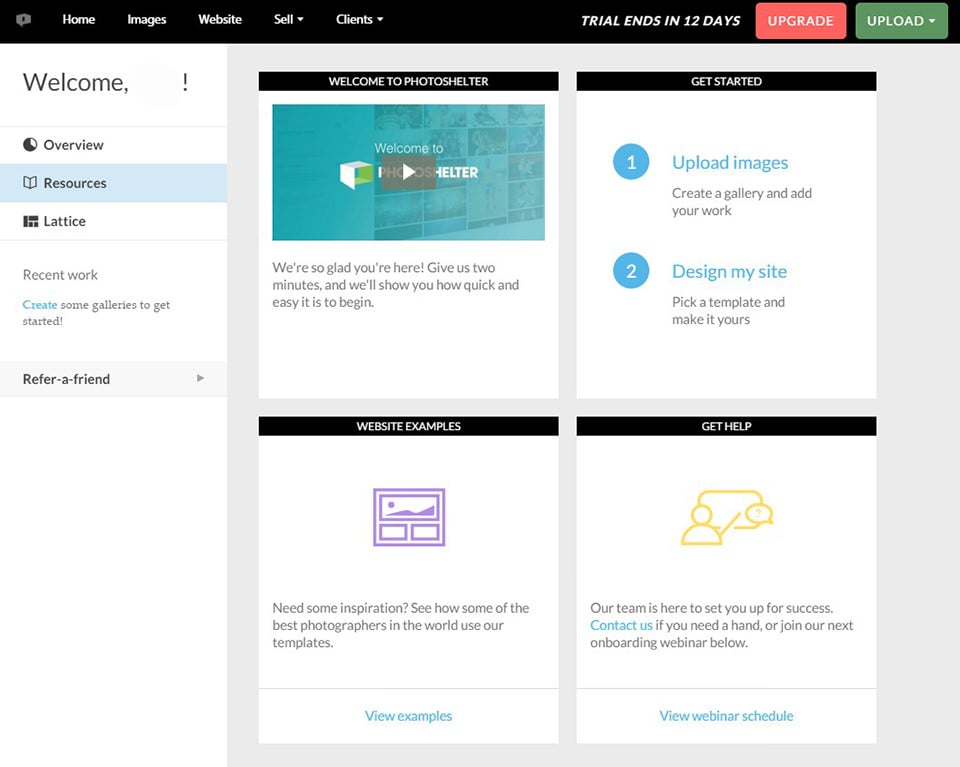This screenshot has height=767, width=960.
Task: Open the Sell dropdown menu
Action: point(288,20)
